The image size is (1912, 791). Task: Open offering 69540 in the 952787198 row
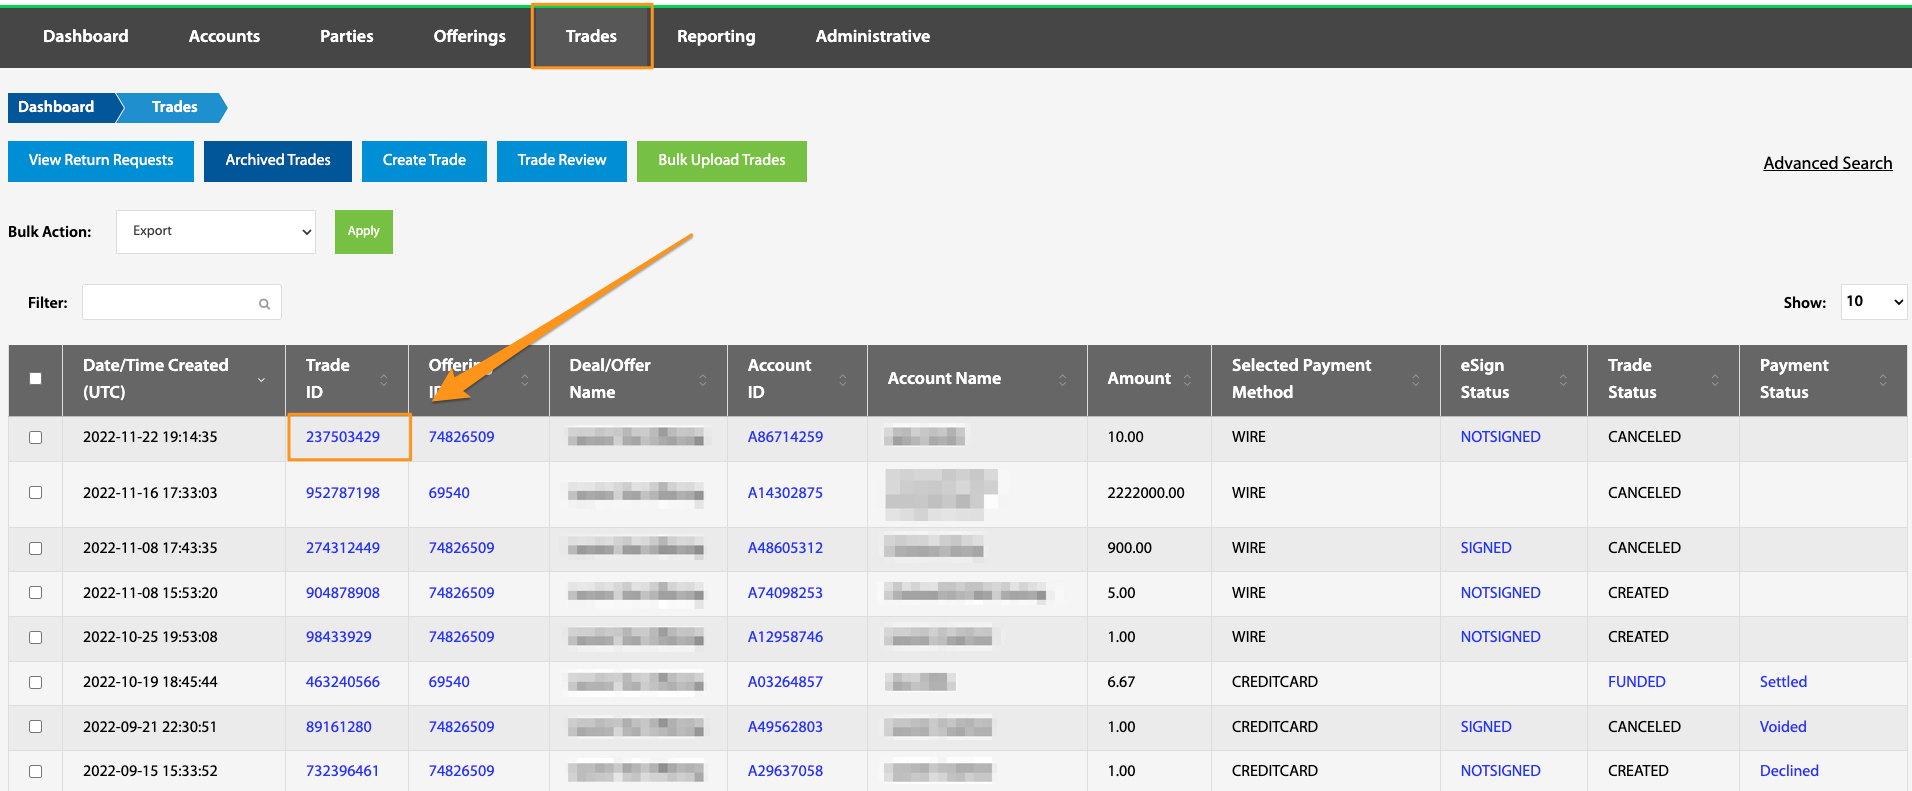tap(449, 493)
